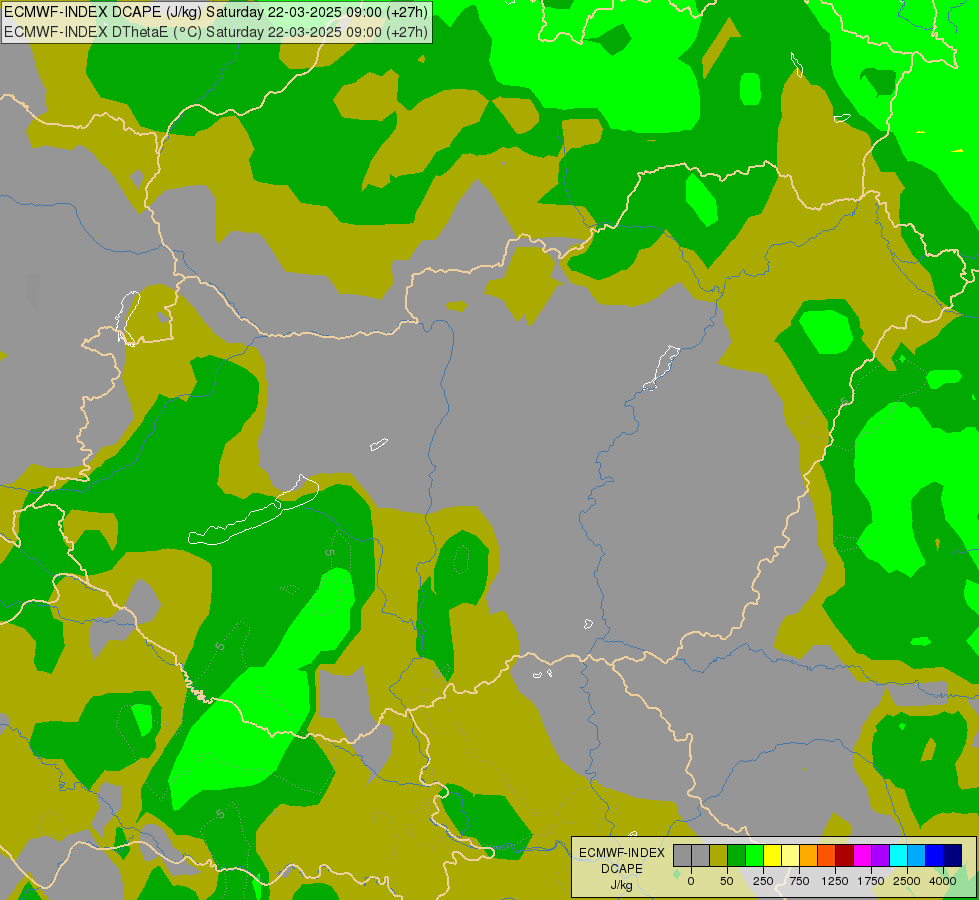Click legend tick value 50
This screenshot has height=900, width=979.
(727, 881)
